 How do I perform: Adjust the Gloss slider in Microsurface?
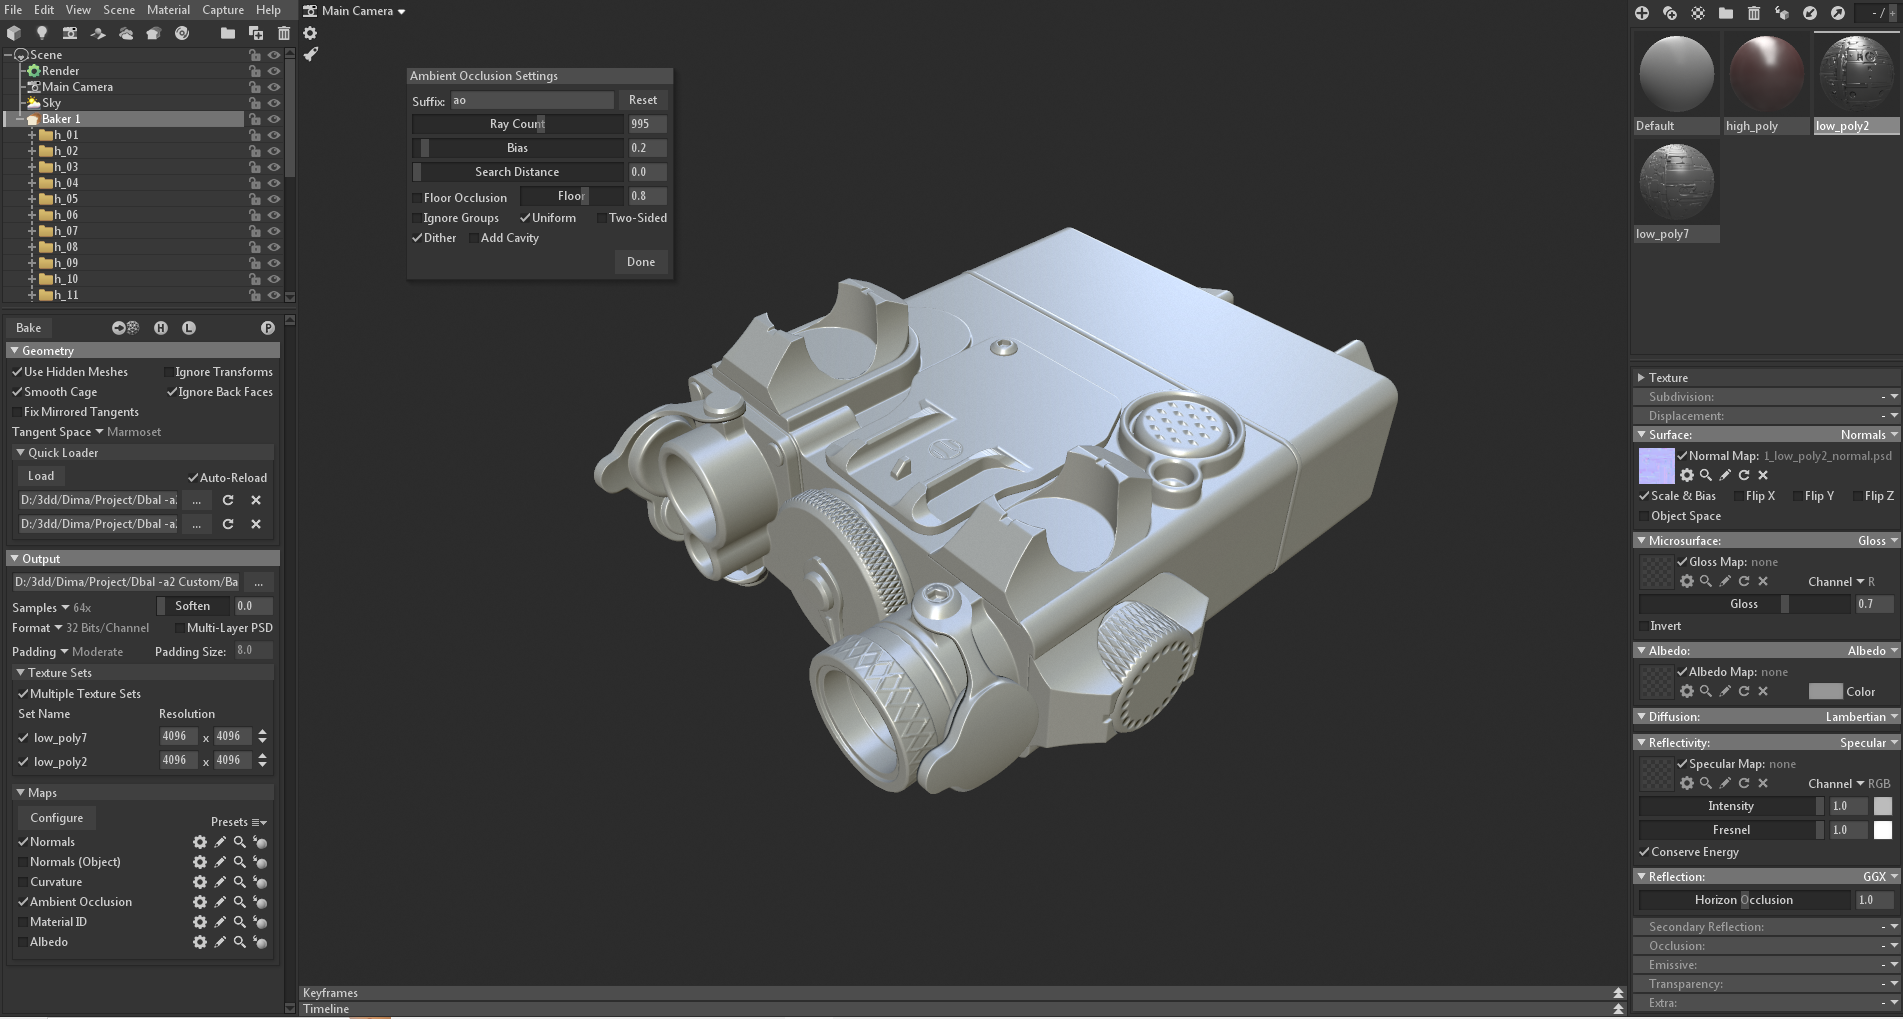coord(1744,604)
